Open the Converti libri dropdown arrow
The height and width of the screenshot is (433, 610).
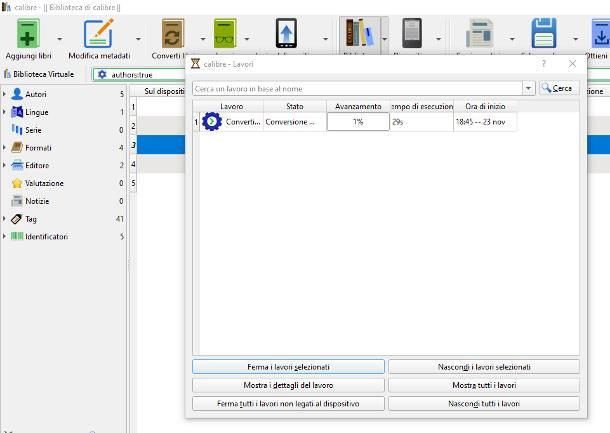(x=203, y=39)
